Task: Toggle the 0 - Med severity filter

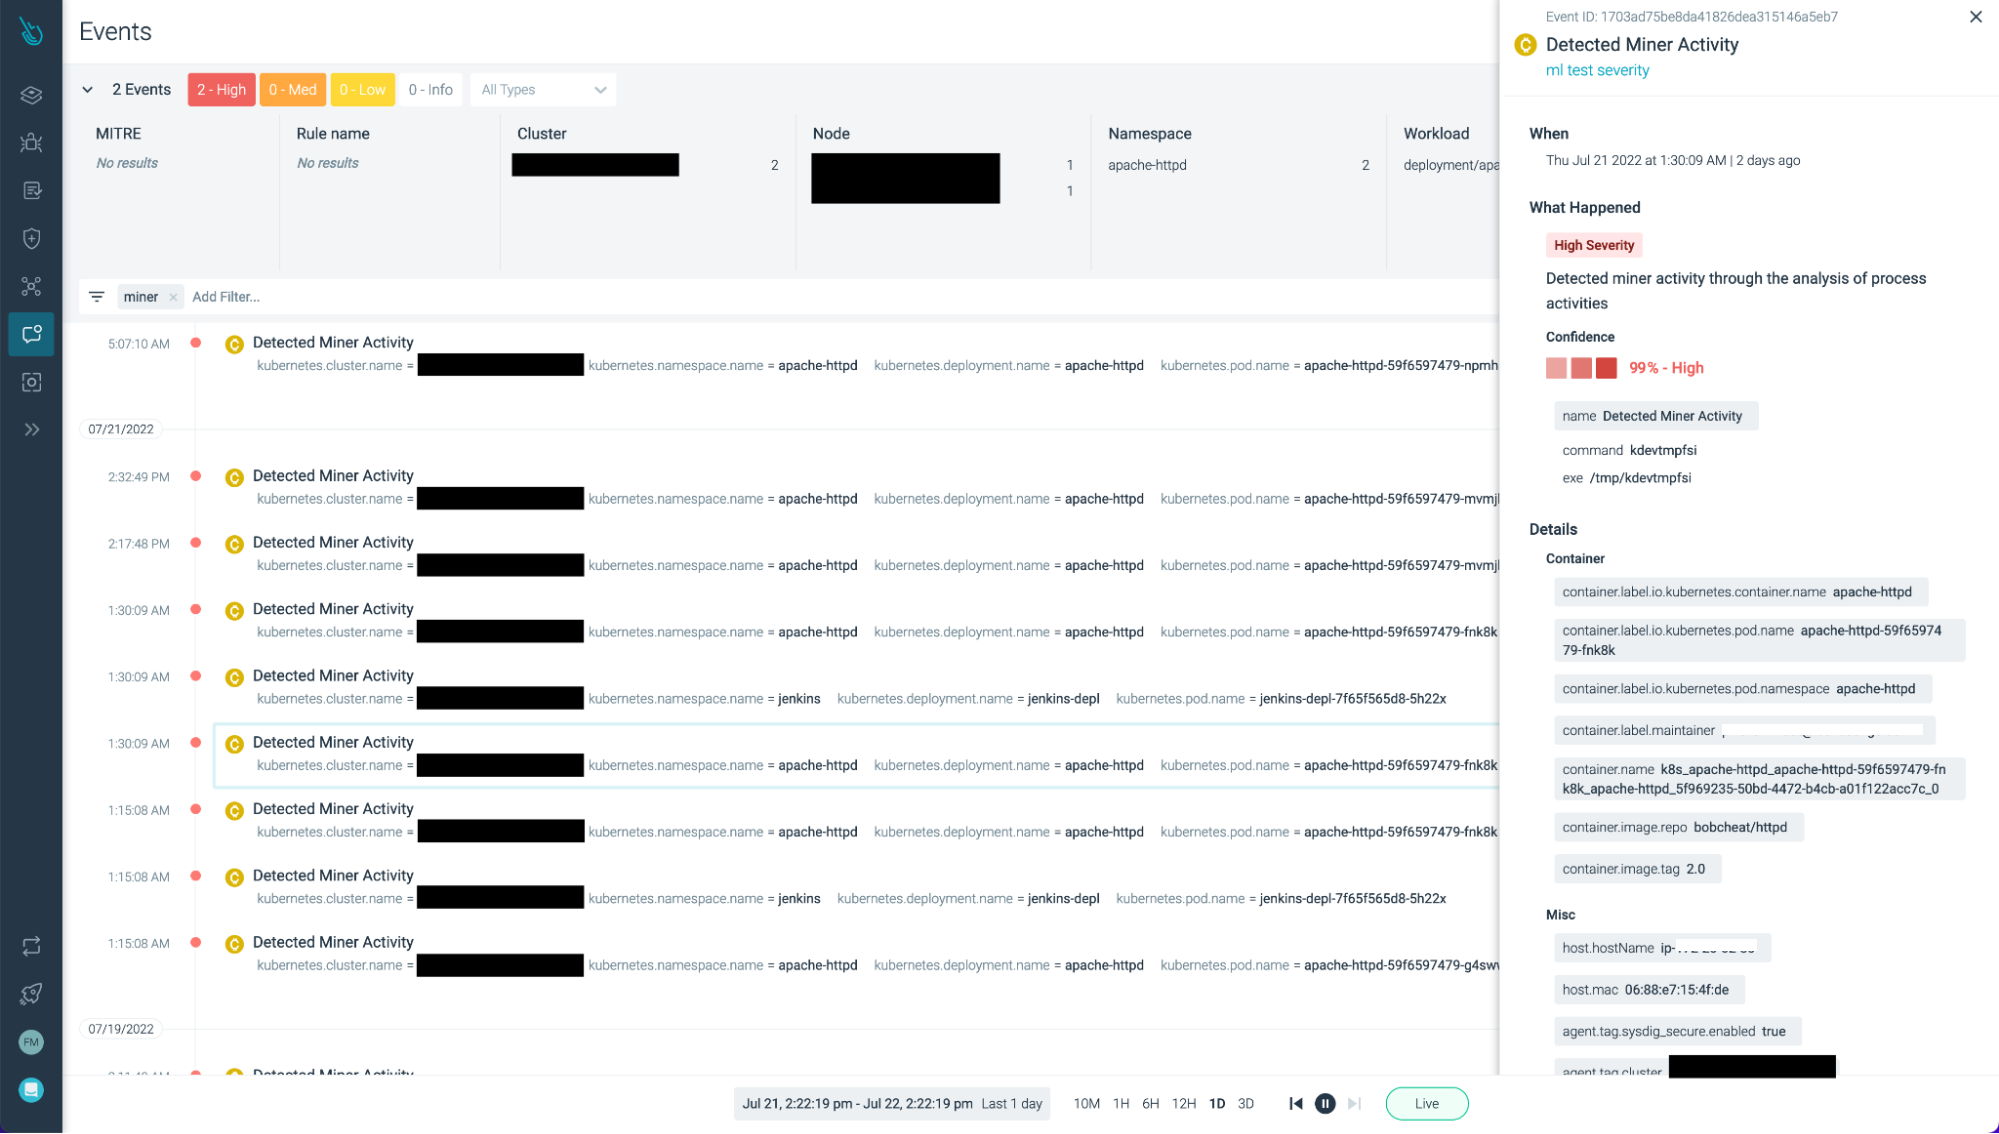Action: (x=292, y=89)
